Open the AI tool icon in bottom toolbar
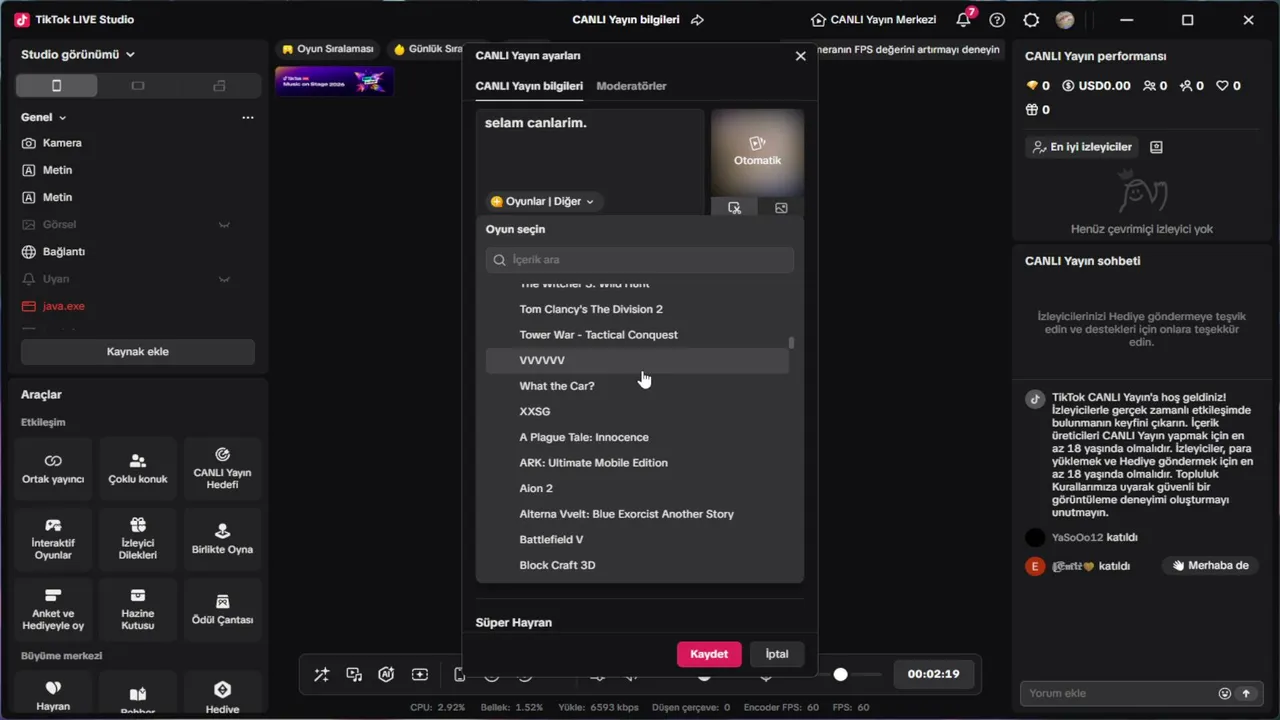 (x=386, y=675)
